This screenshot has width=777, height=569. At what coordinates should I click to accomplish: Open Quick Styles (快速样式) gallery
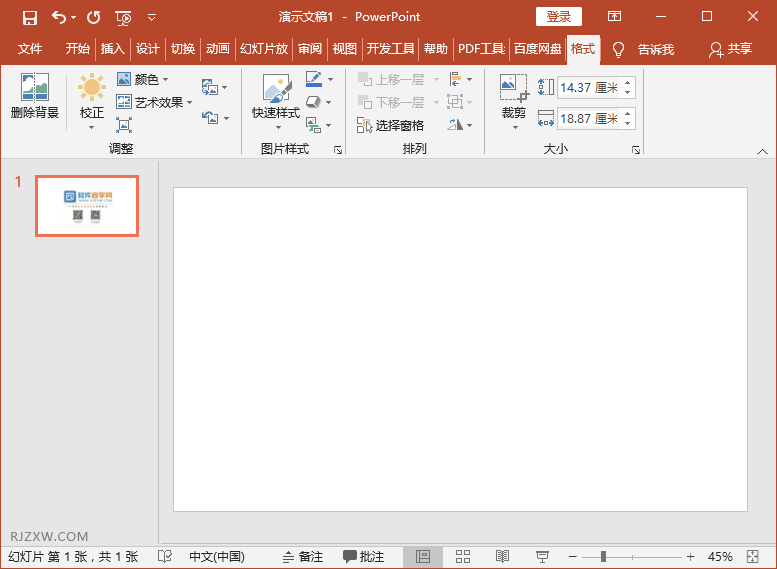[275, 90]
